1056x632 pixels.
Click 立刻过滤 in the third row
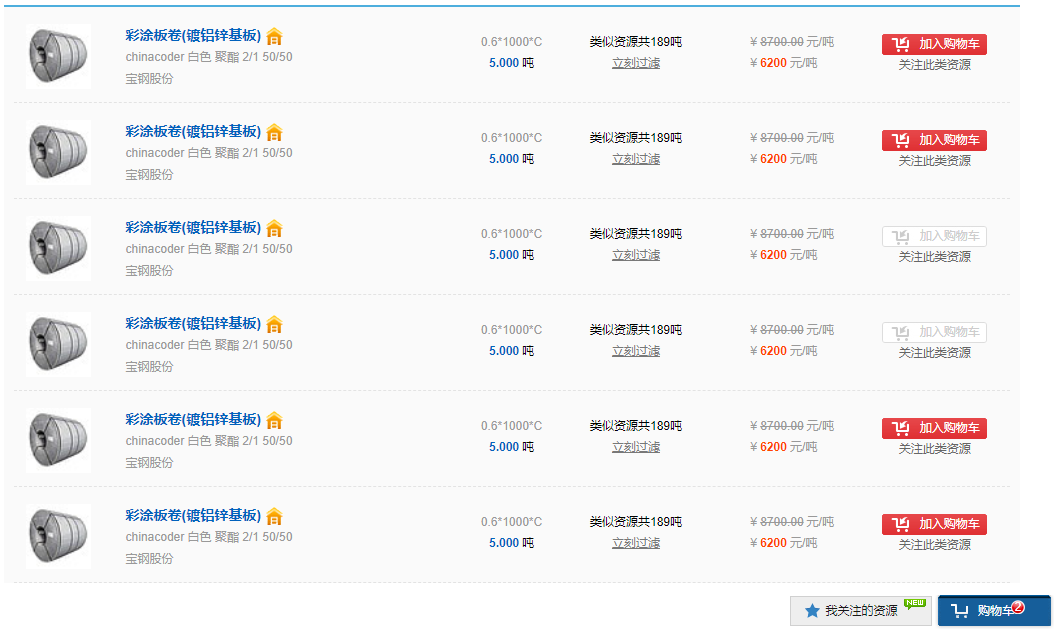point(636,255)
